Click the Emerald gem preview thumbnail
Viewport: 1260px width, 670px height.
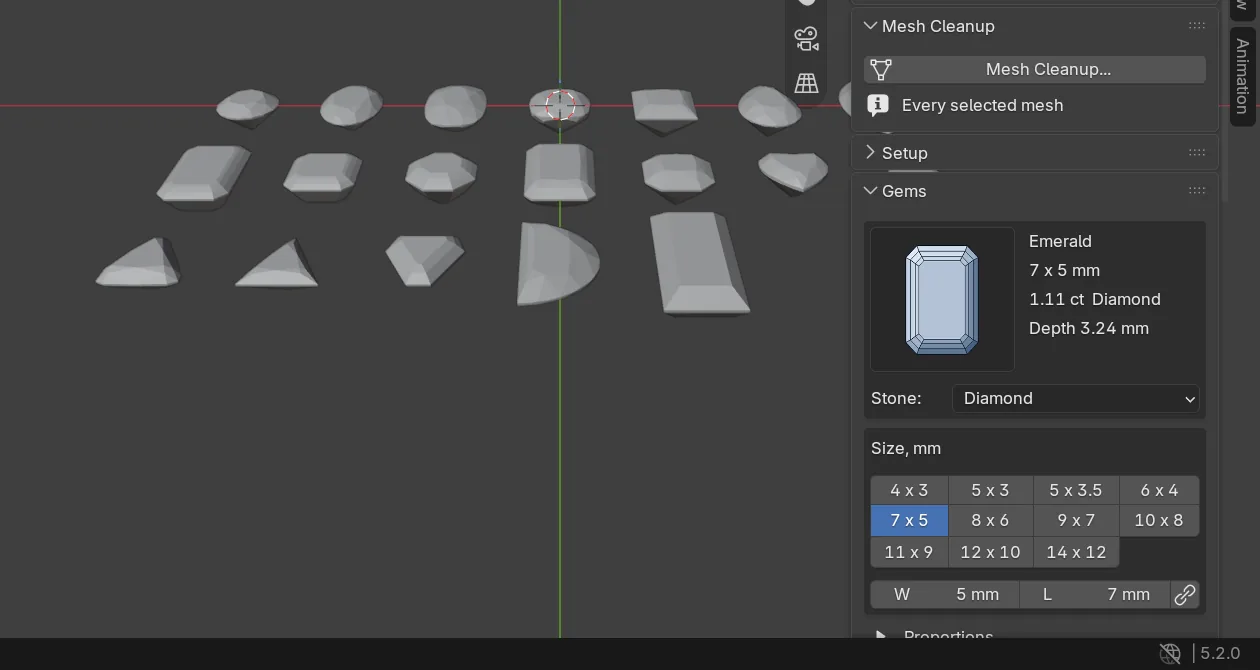[x=942, y=299]
